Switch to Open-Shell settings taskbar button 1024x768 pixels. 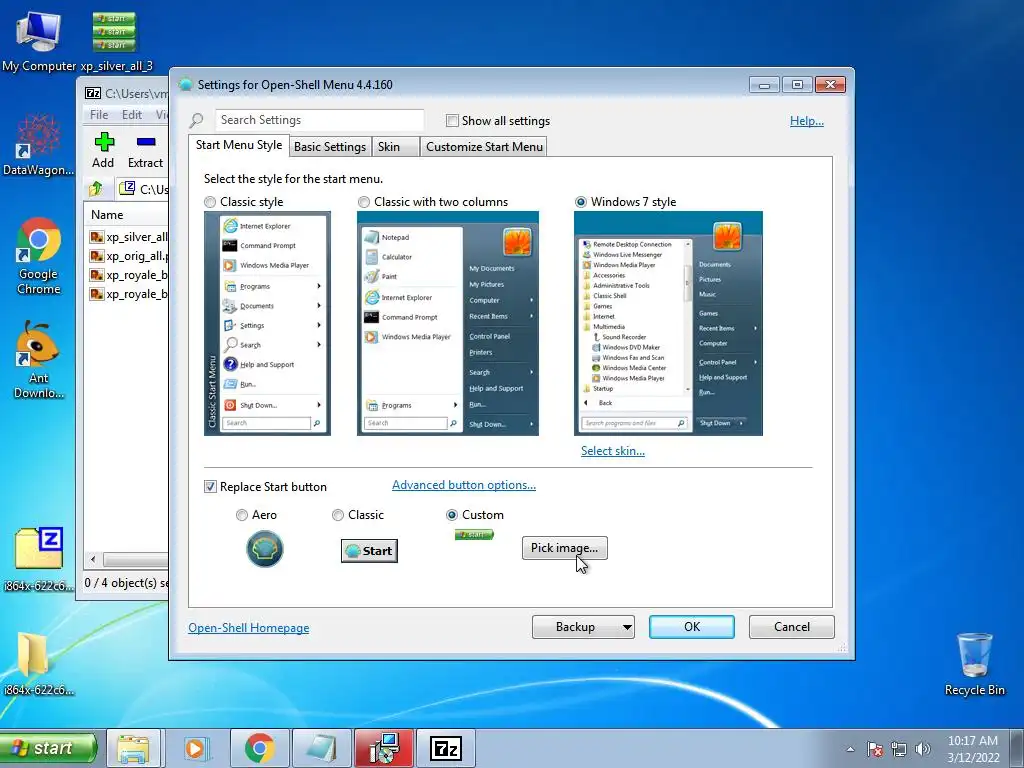(x=384, y=748)
